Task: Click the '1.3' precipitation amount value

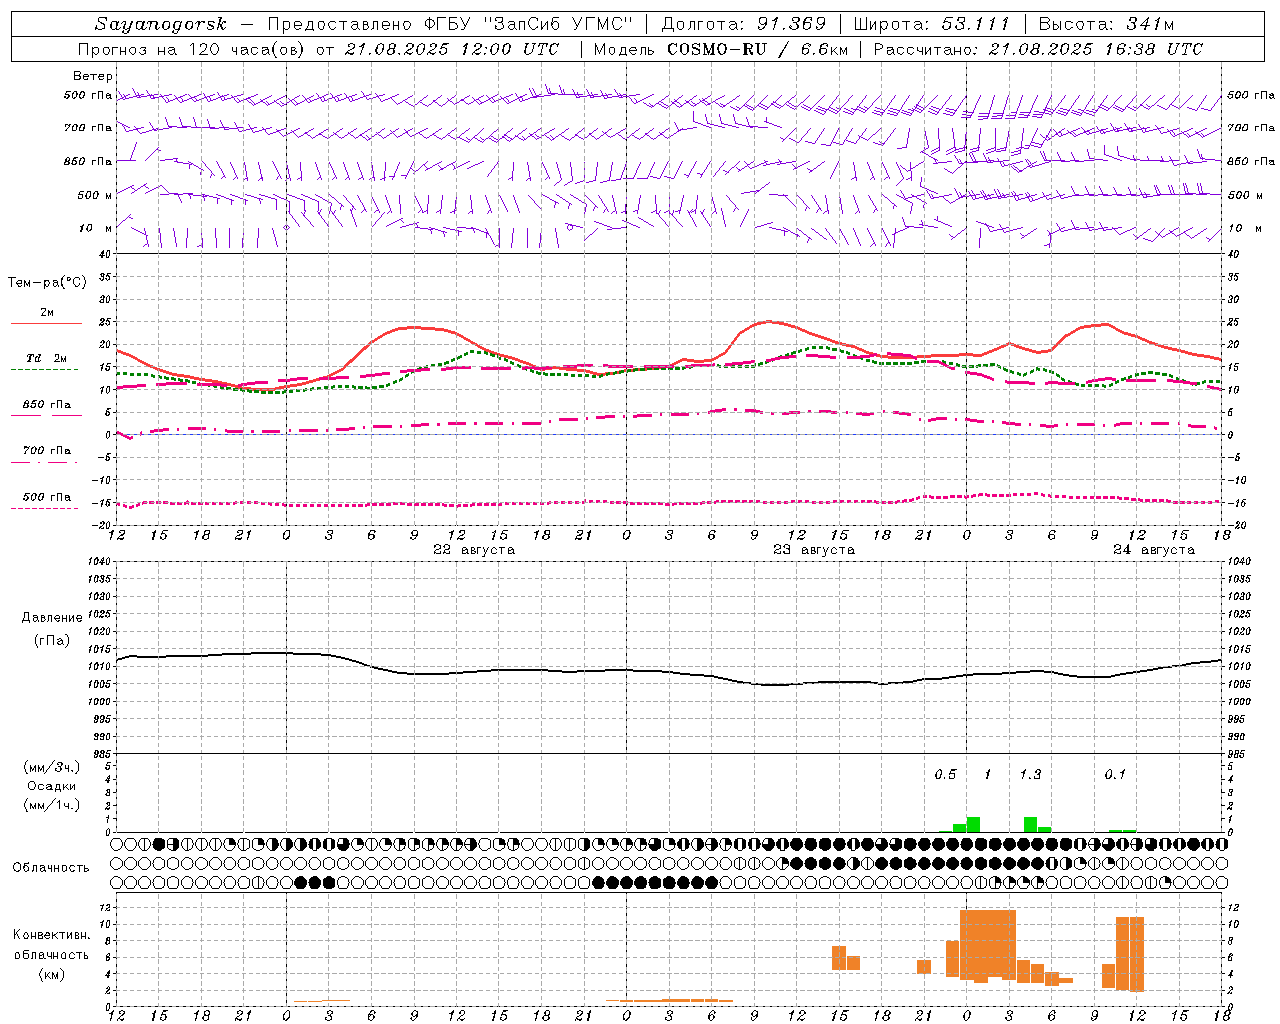Action: click(x=1030, y=775)
